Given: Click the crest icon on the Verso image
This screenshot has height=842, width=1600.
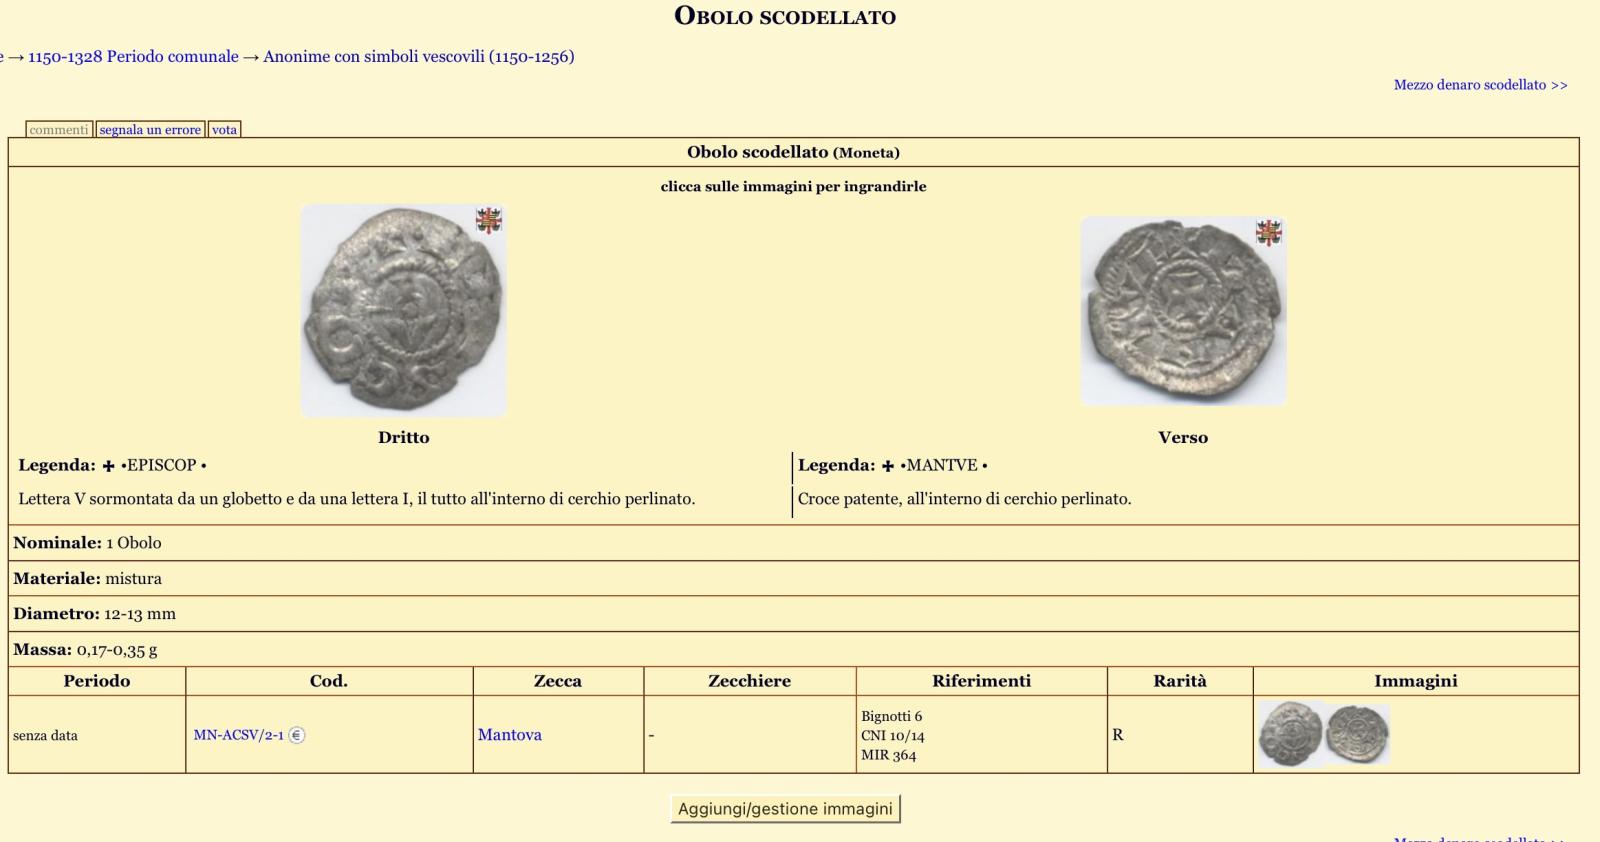Looking at the screenshot, I should [1269, 232].
